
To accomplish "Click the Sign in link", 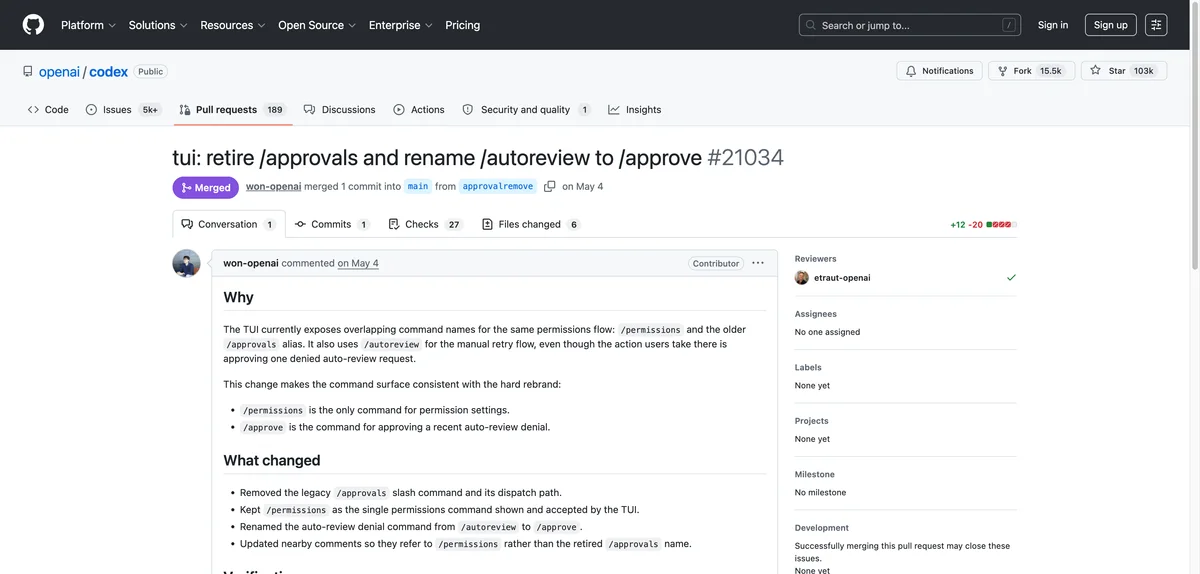I will [1053, 25].
